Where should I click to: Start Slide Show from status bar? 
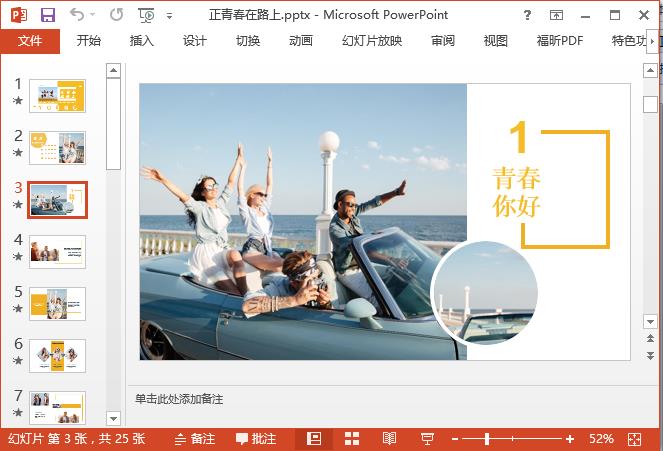[427, 439]
